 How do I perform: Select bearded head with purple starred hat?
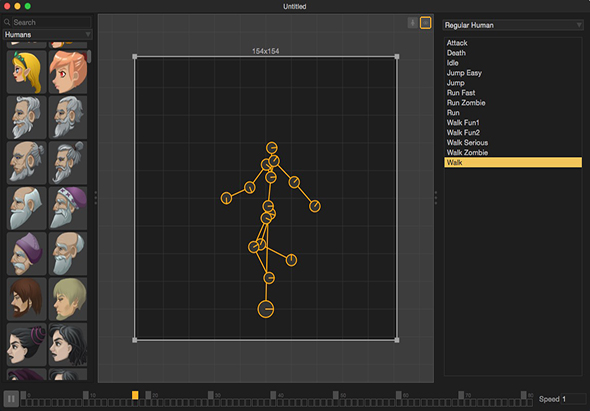[68, 209]
